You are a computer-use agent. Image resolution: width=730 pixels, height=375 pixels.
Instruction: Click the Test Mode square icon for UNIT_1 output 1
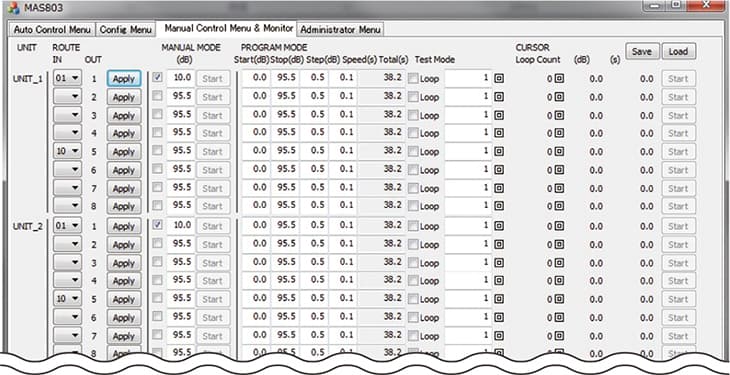pos(499,79)
